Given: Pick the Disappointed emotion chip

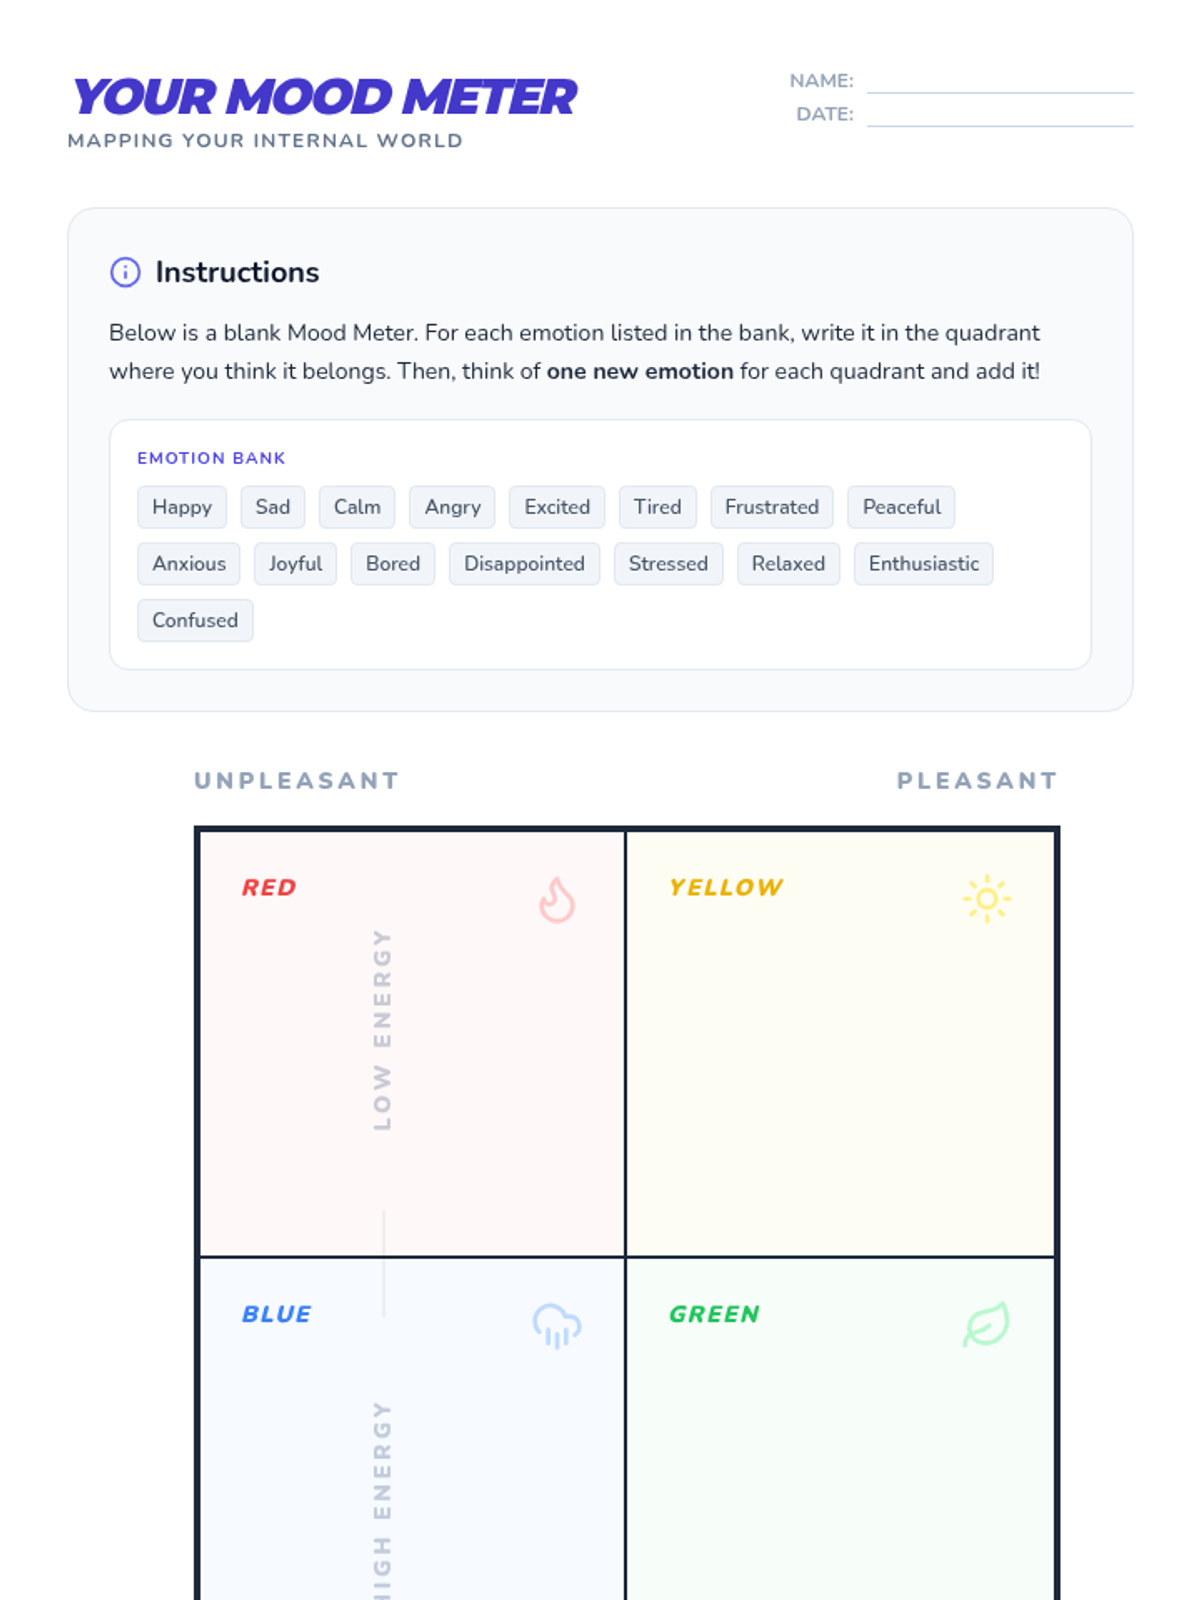Looking at the screenshot, I should coord(524,564).
